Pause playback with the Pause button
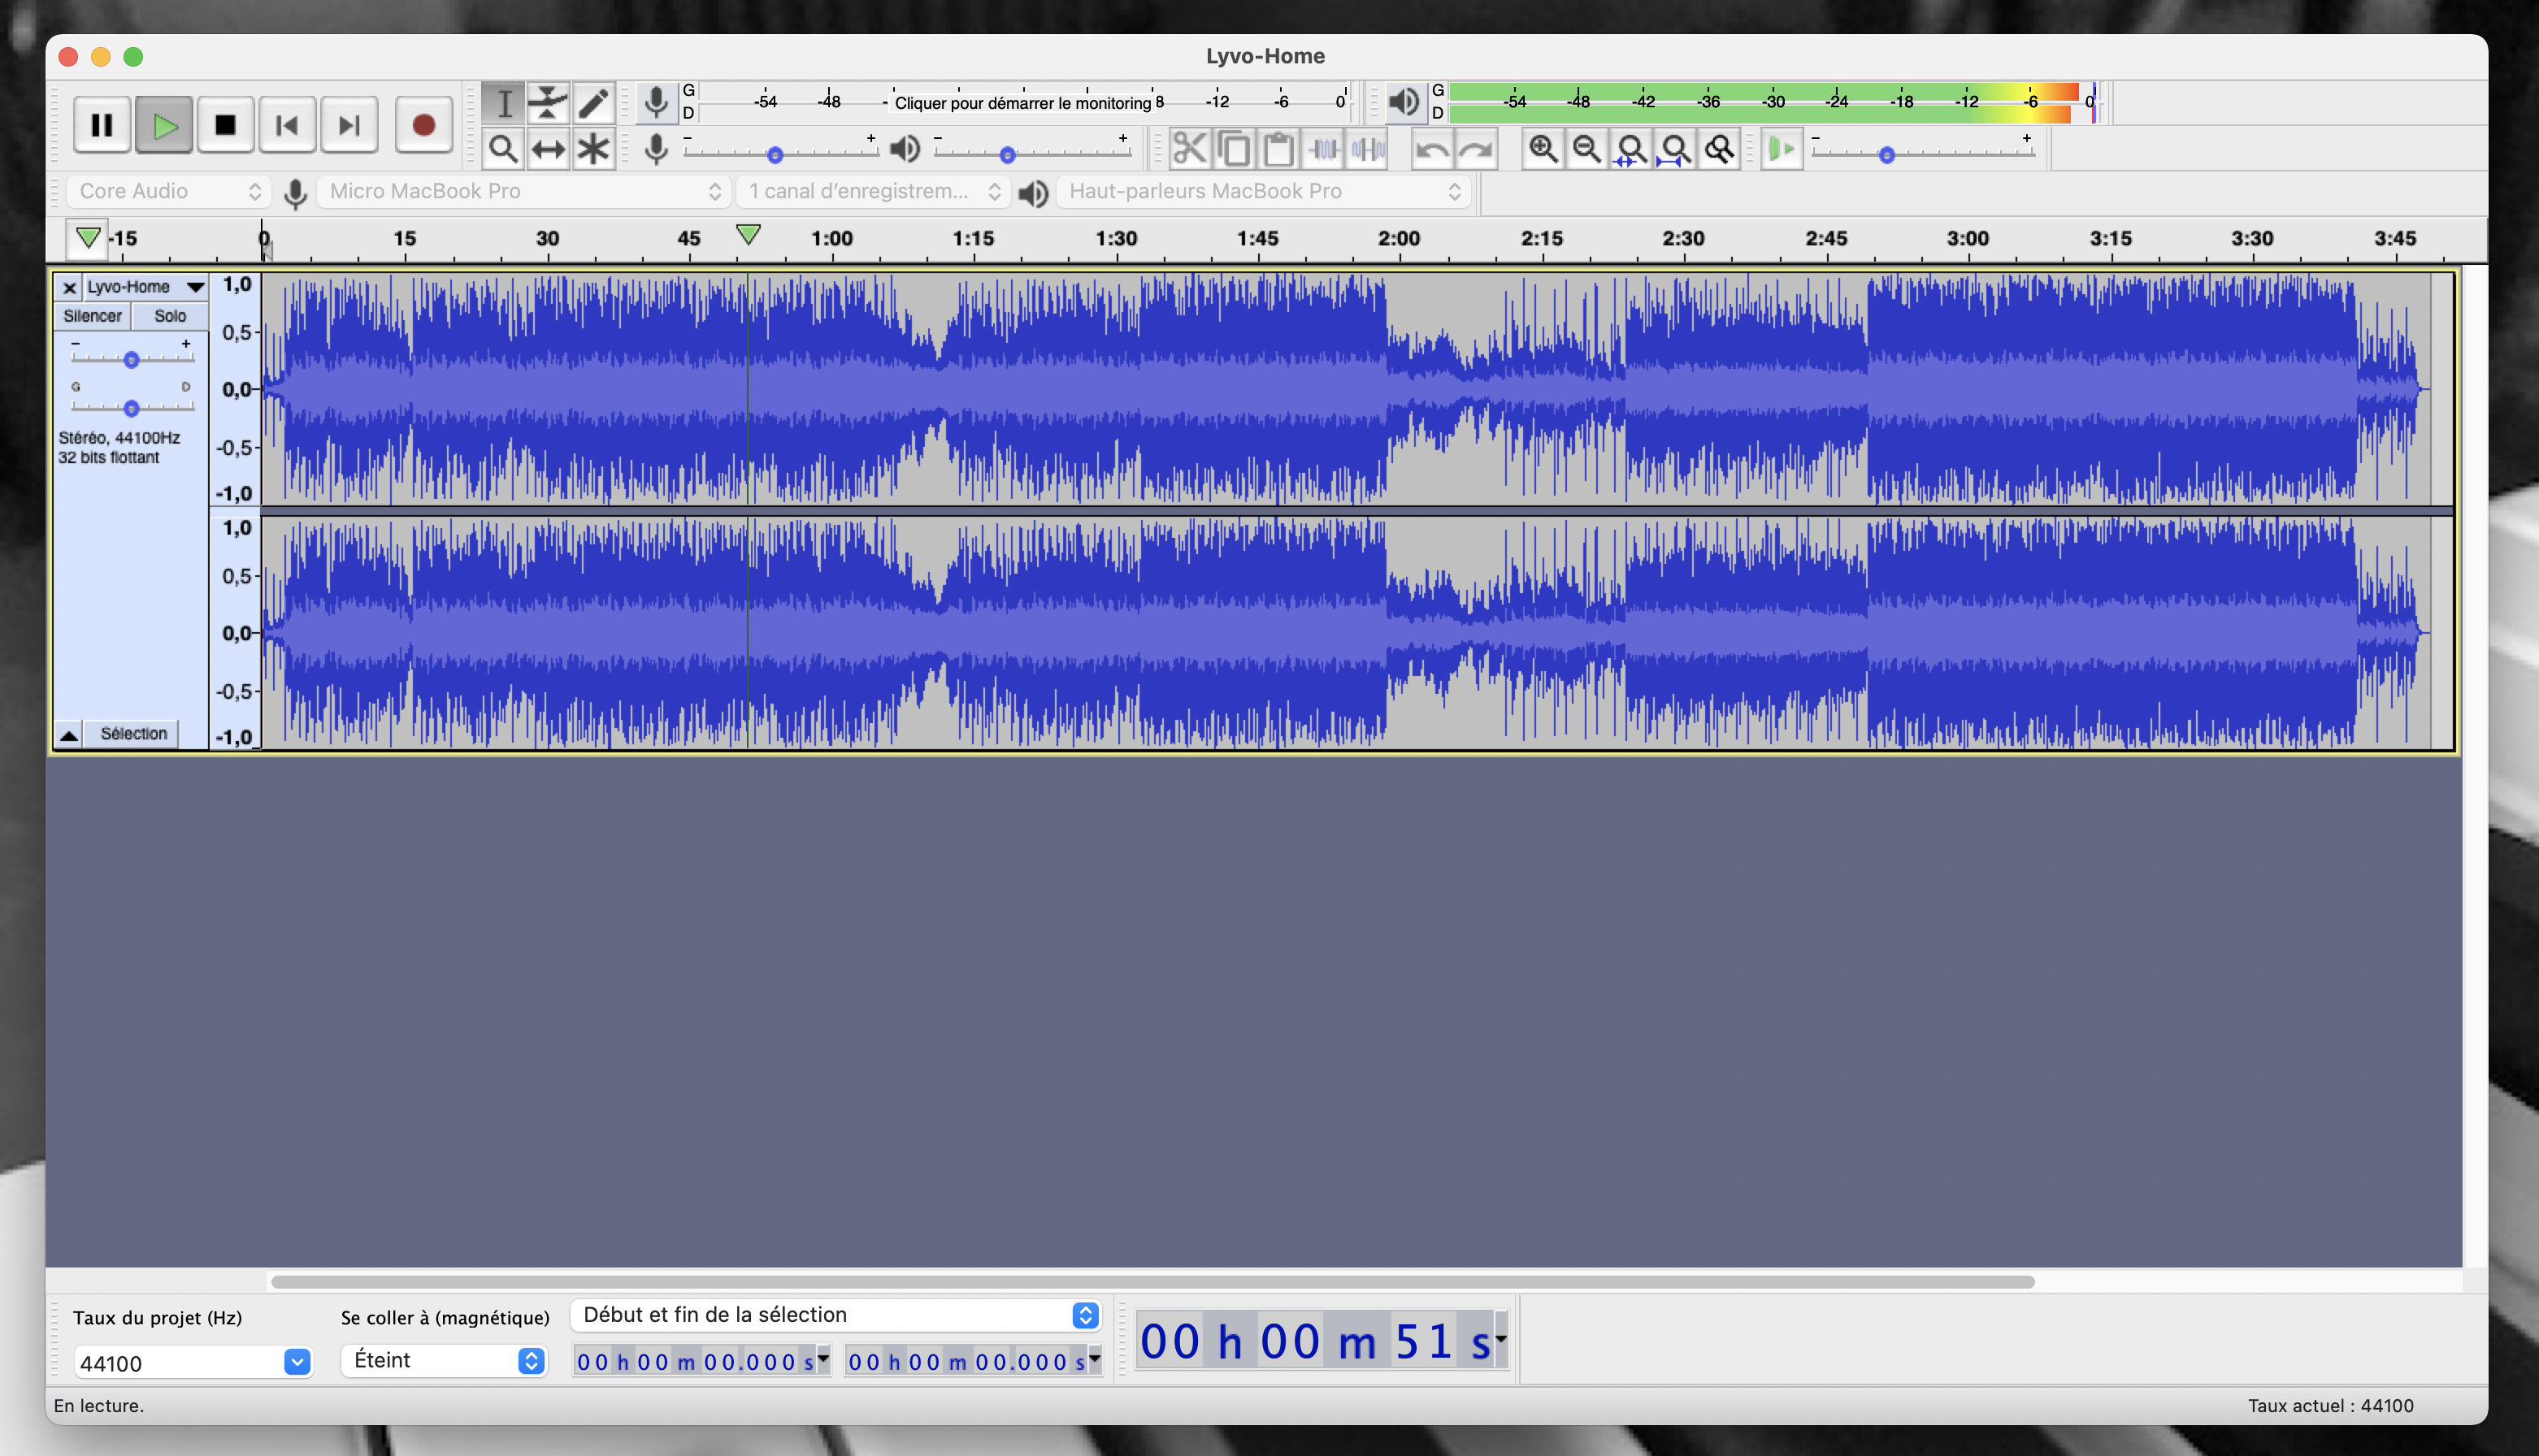2539x1456 pixels. [x=102, y=125]
